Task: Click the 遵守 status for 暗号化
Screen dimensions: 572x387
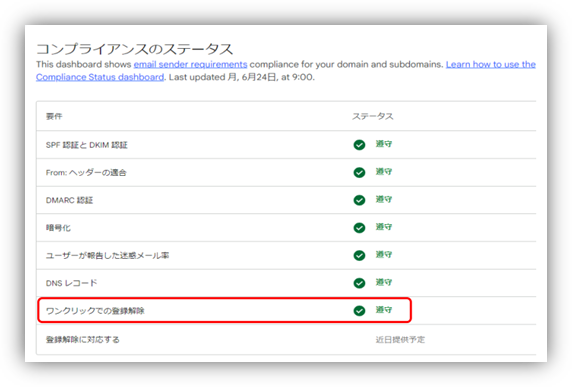Action: click(x=384, y=227)
